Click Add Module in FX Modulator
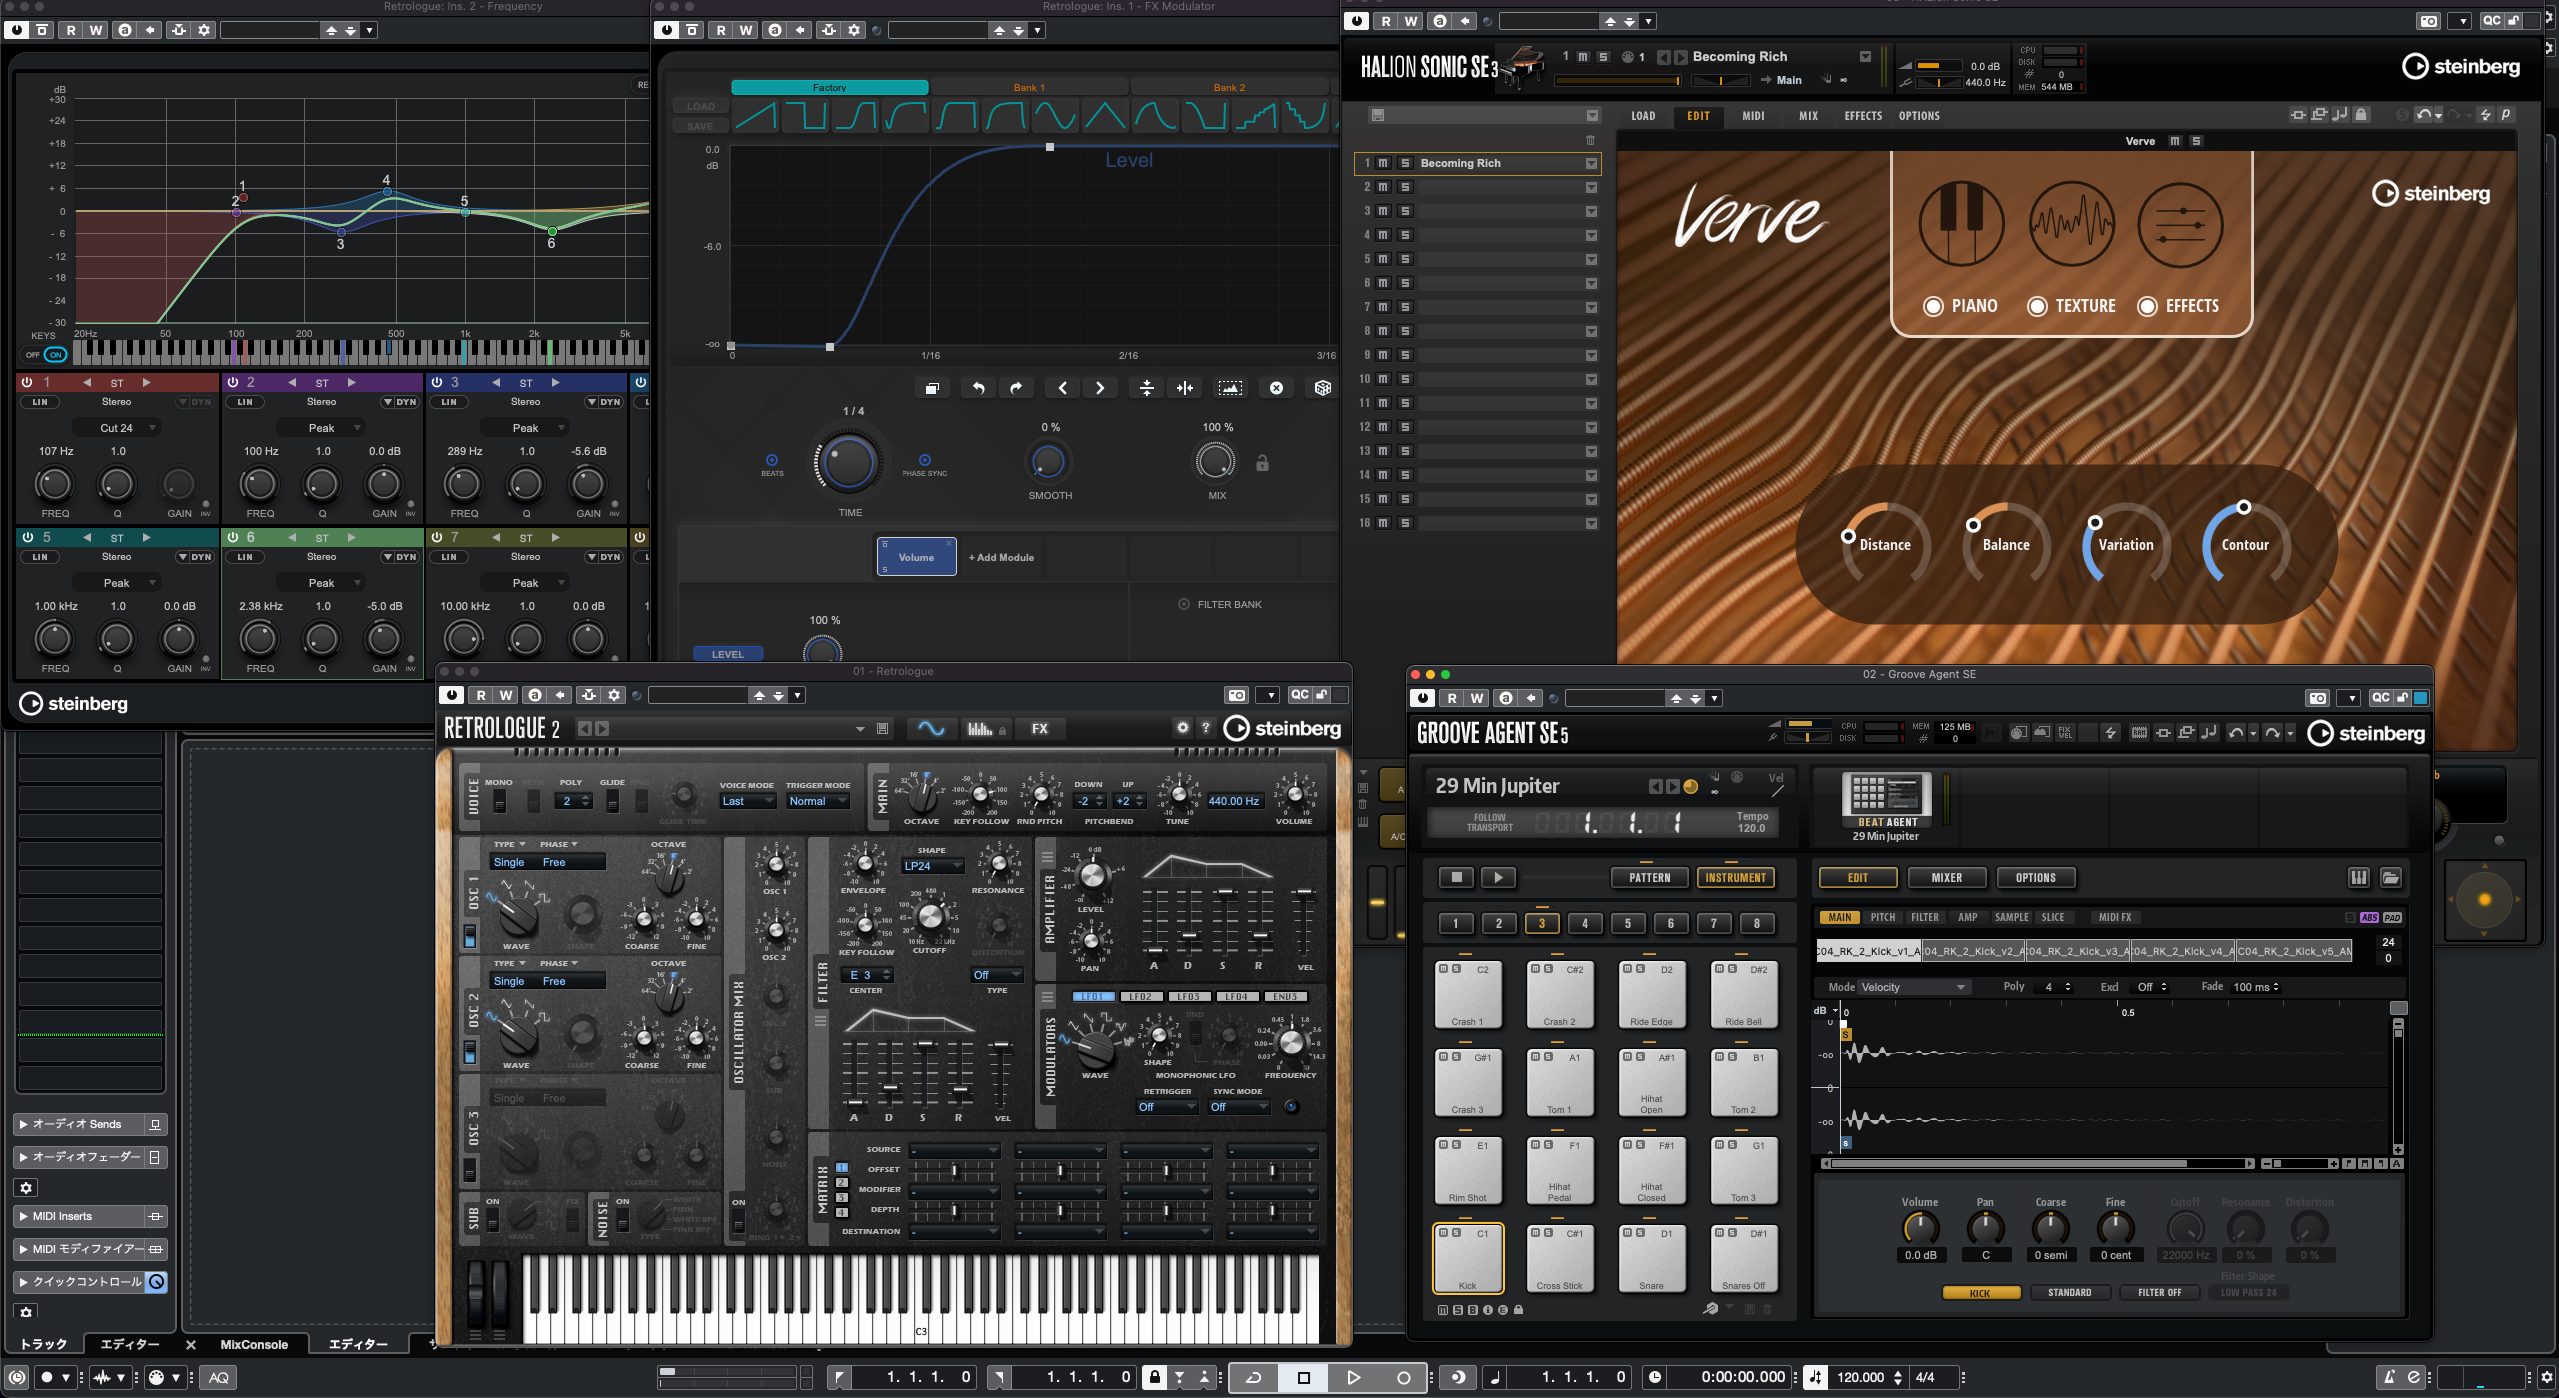This screenshot has height=1398, width=2559. pos(1001,557)
